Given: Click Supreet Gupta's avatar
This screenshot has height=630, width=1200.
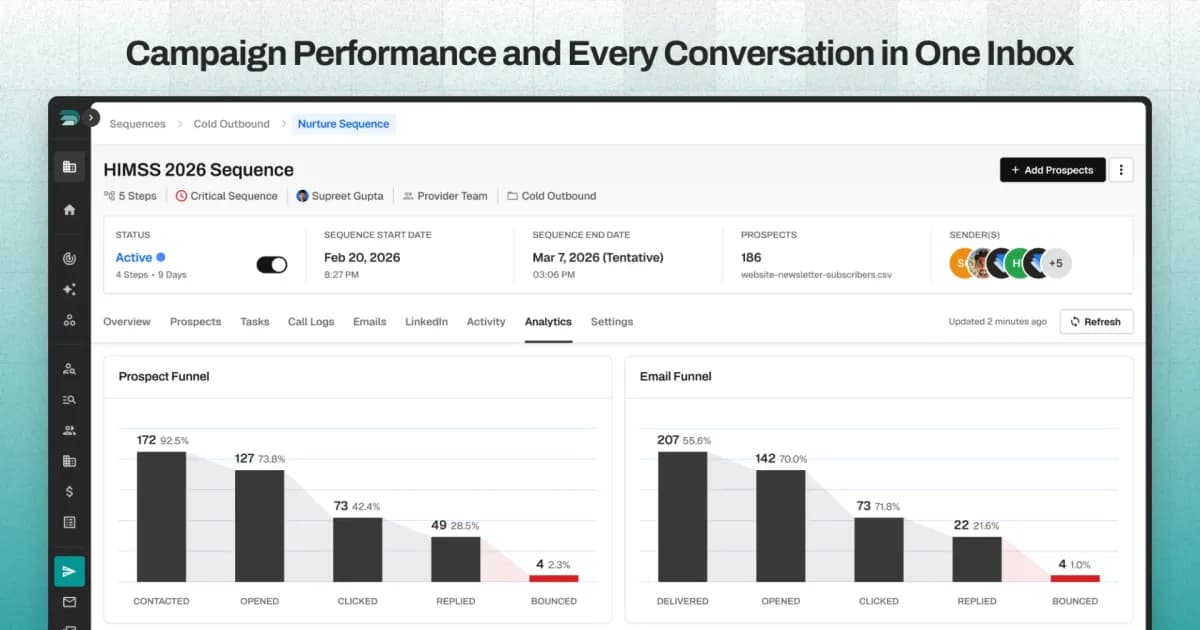Looking at the screenshot, I should pos(302,196).
